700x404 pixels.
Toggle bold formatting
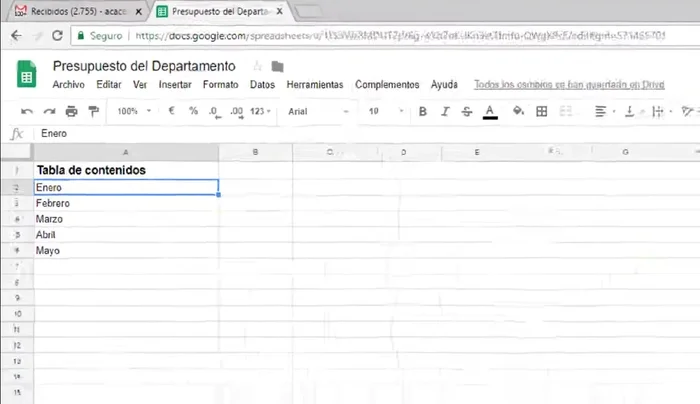(422, 111)
